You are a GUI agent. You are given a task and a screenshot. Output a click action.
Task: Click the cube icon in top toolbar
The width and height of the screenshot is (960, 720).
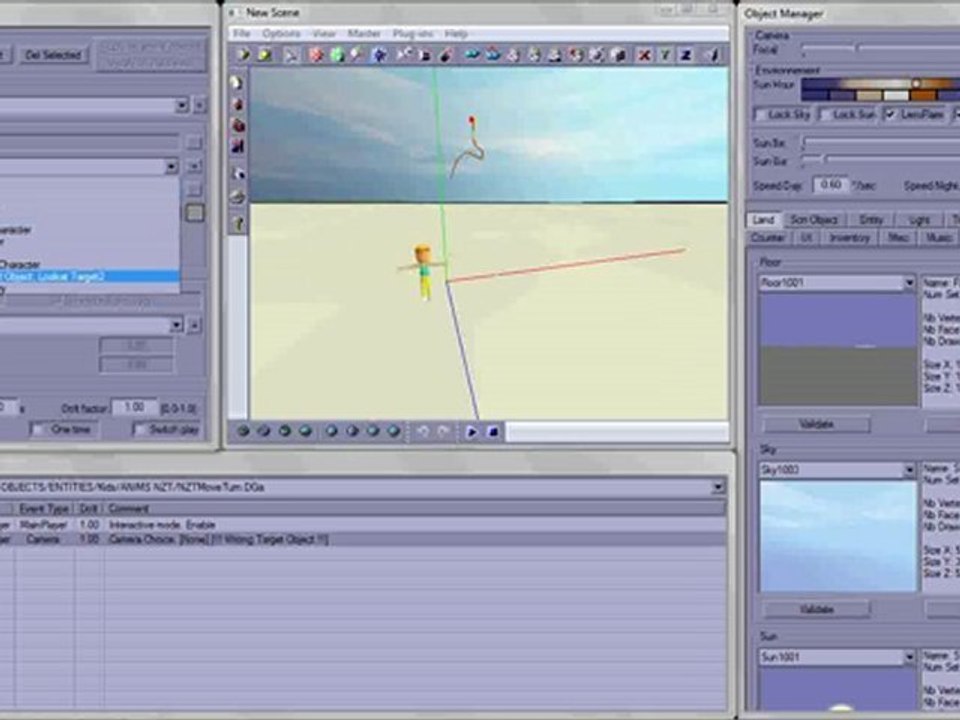619,55
